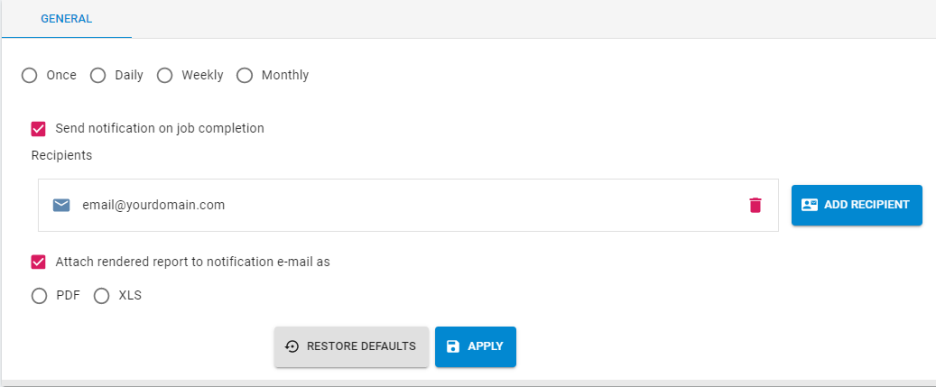Click the contact card icon on Add Recipient

click(809, 205)
